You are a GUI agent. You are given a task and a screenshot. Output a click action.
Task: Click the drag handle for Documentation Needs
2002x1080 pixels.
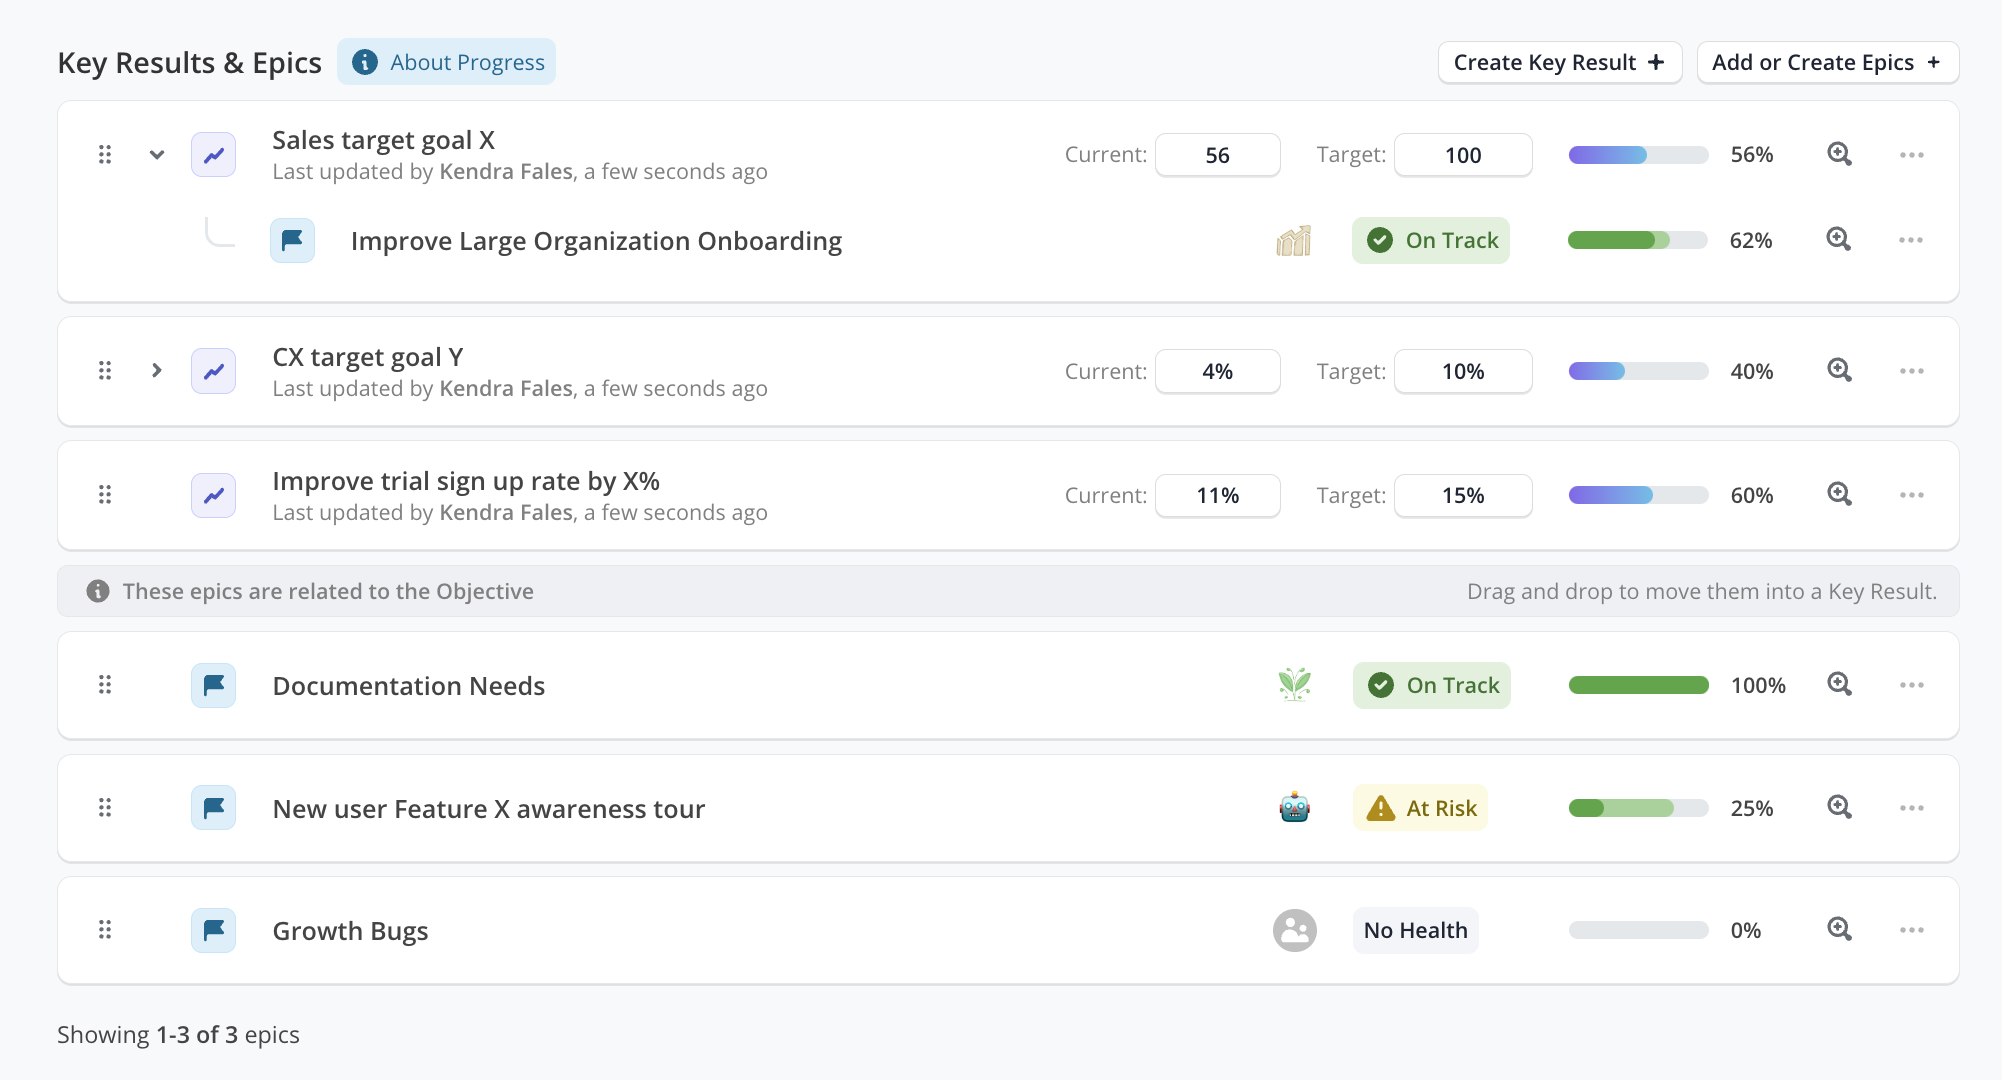point(105,685)
